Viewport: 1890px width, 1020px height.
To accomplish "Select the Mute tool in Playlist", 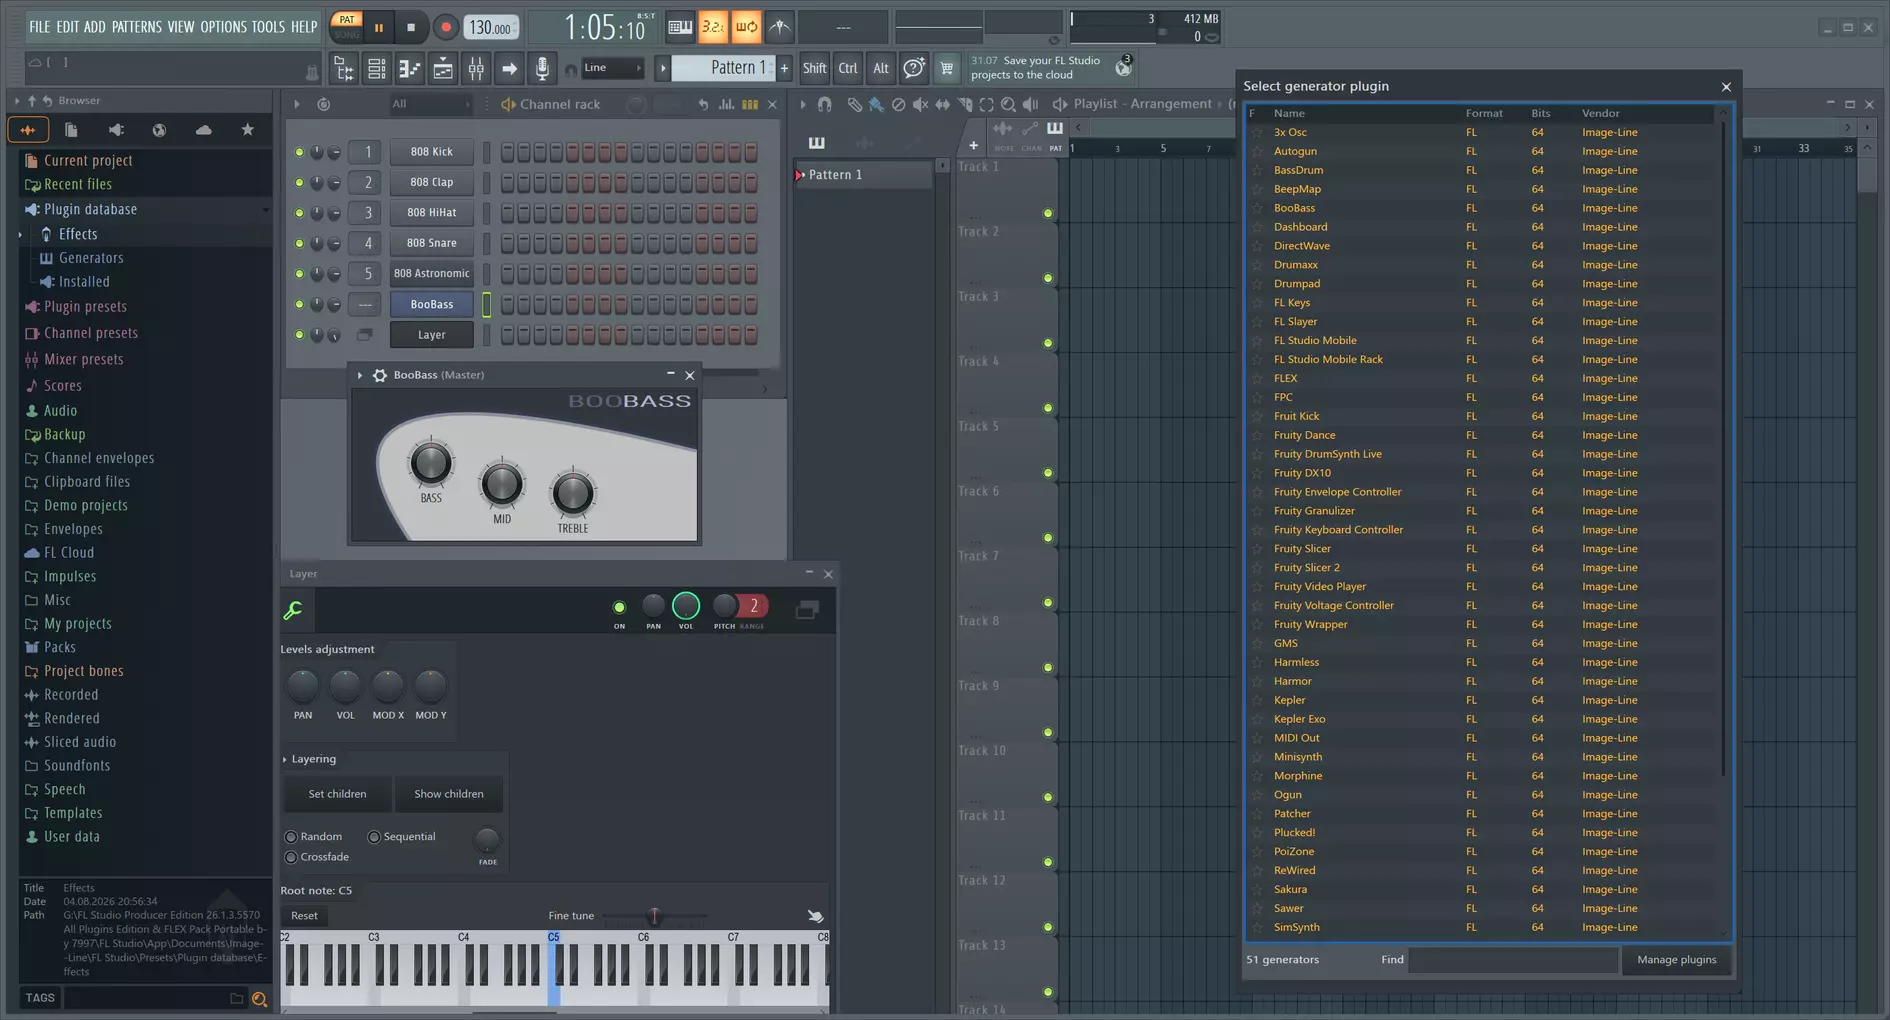I will pyautogui.click(x=920, y=104).
